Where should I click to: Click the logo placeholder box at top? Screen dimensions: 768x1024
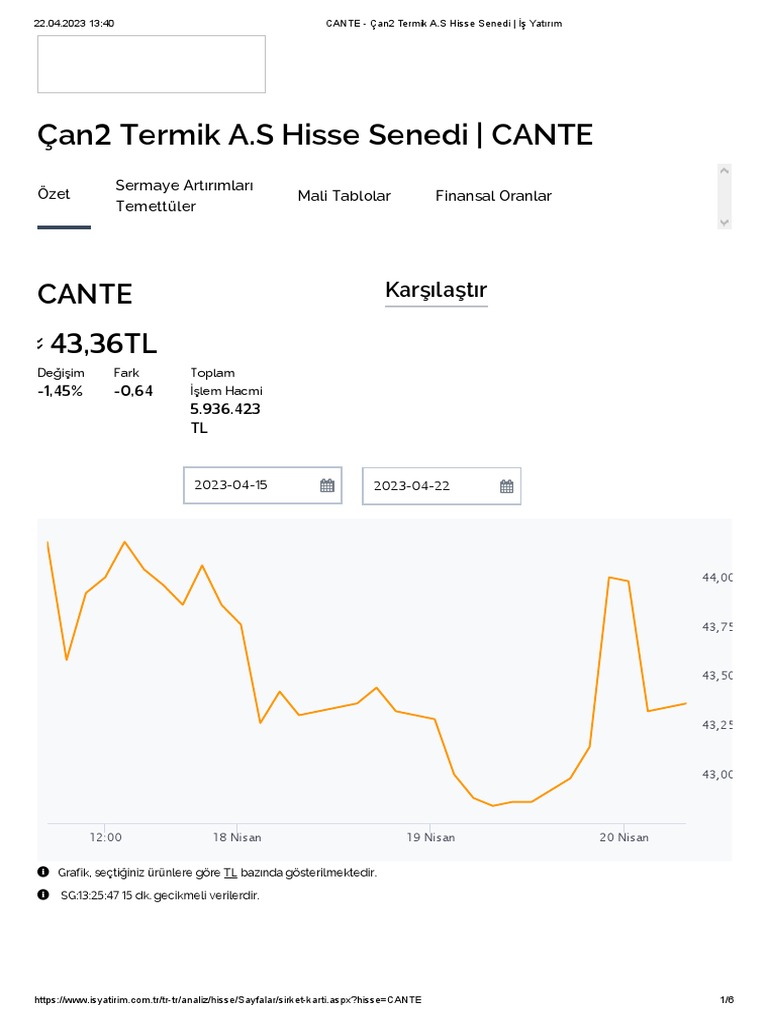point(151,64)
